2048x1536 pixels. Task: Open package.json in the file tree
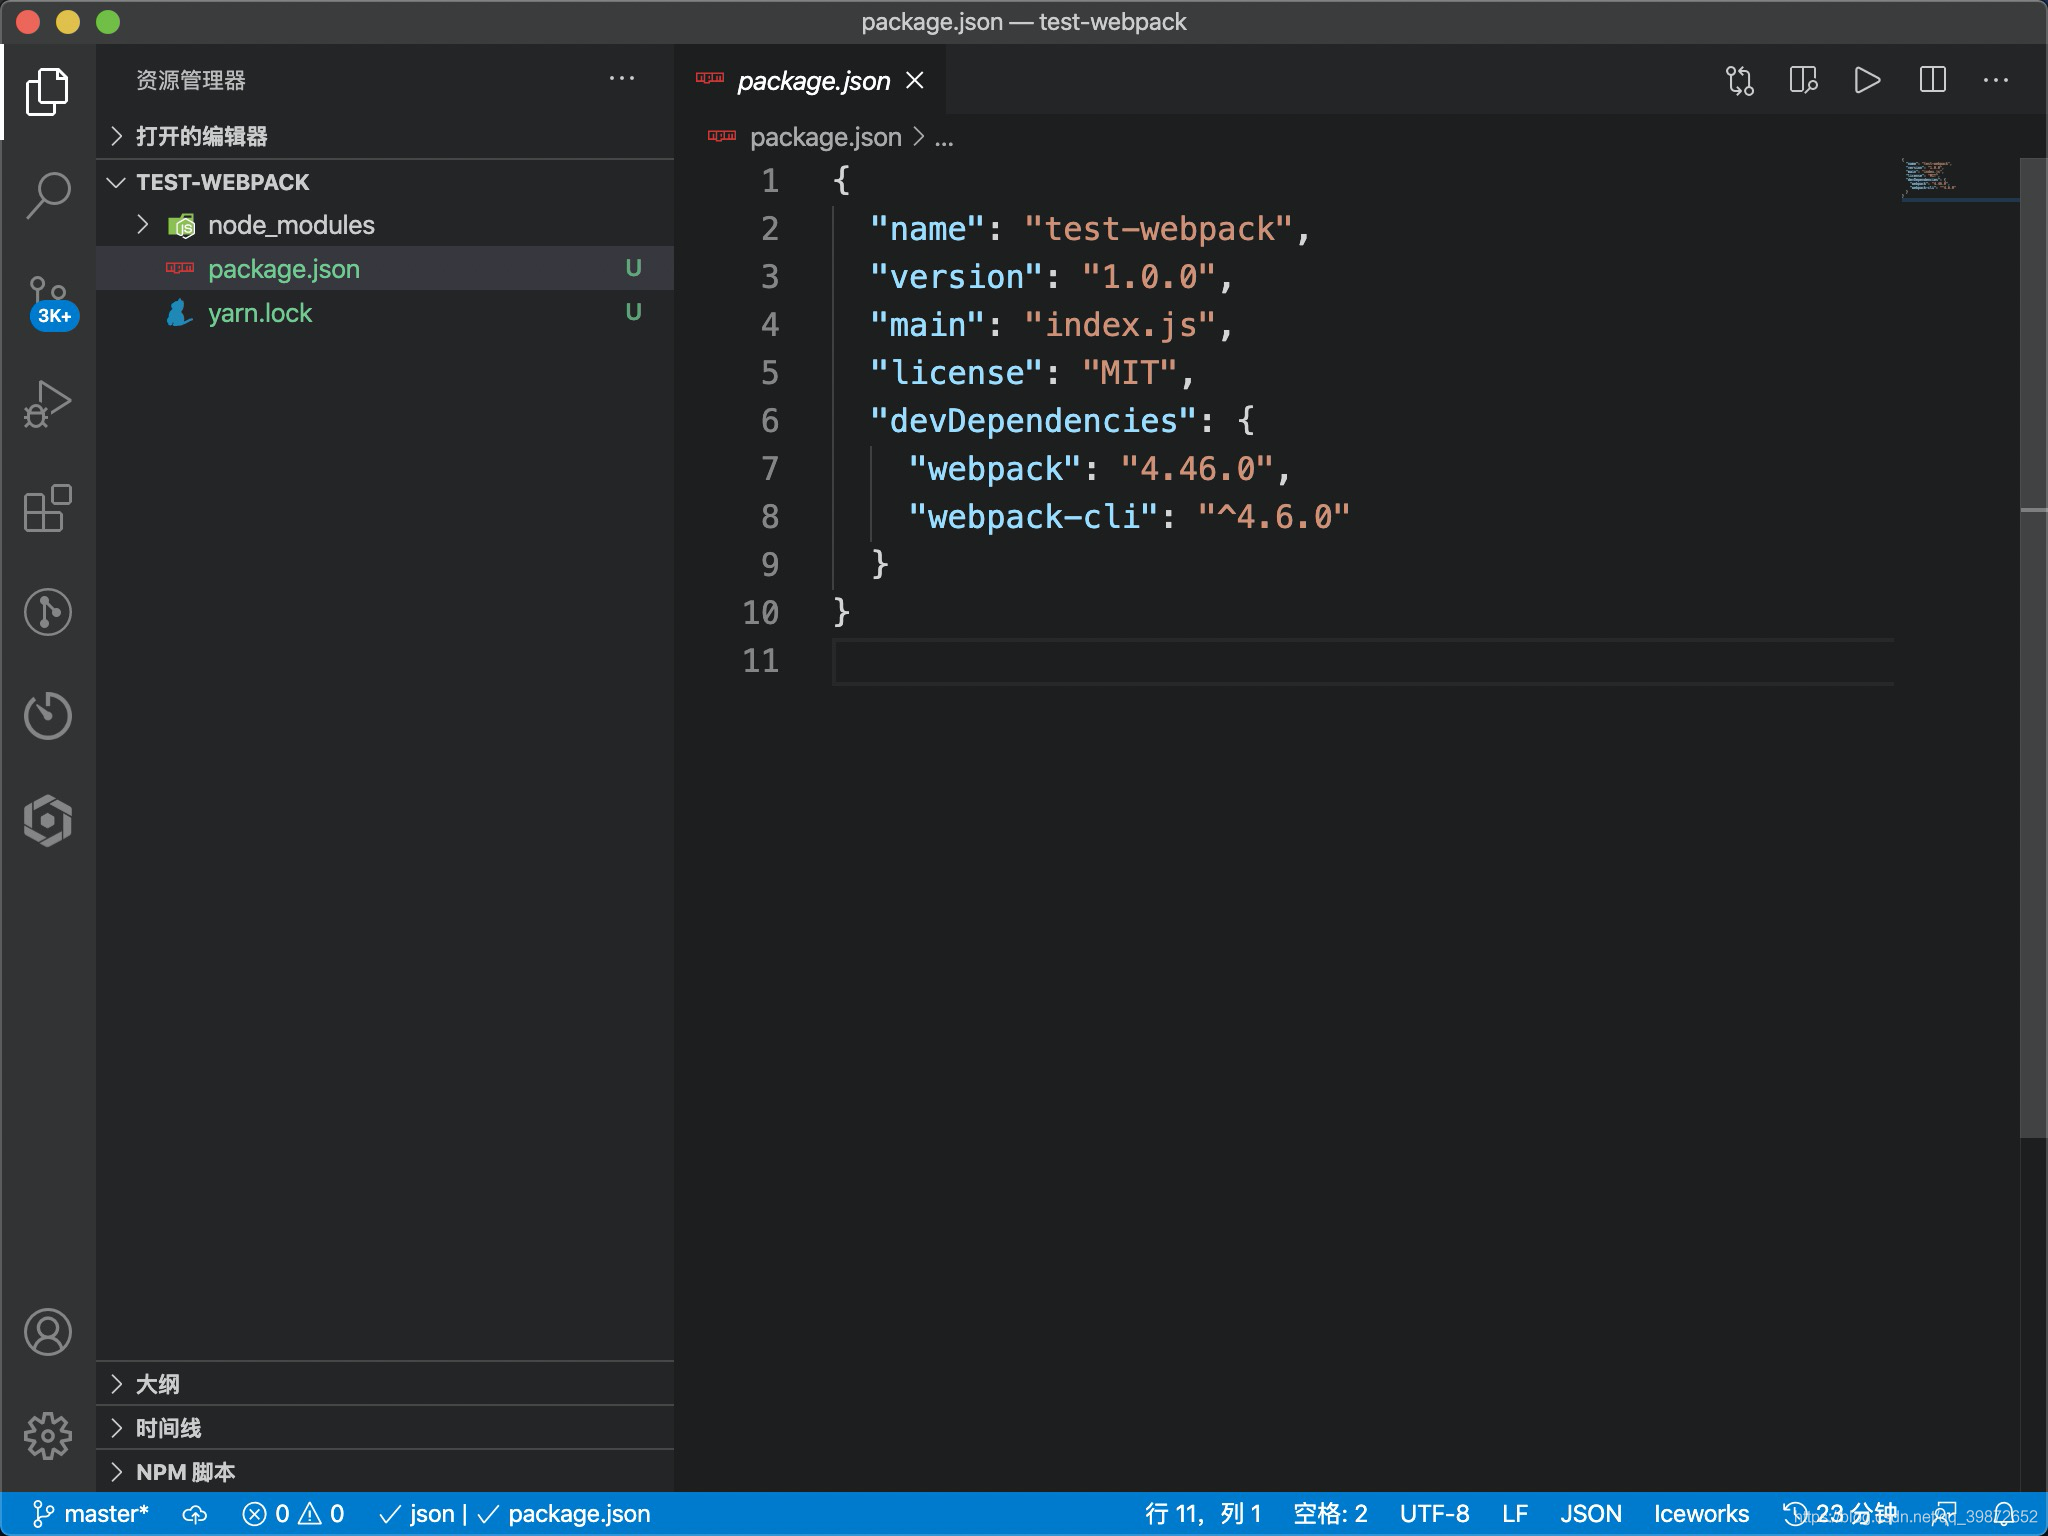coord(385,269)
